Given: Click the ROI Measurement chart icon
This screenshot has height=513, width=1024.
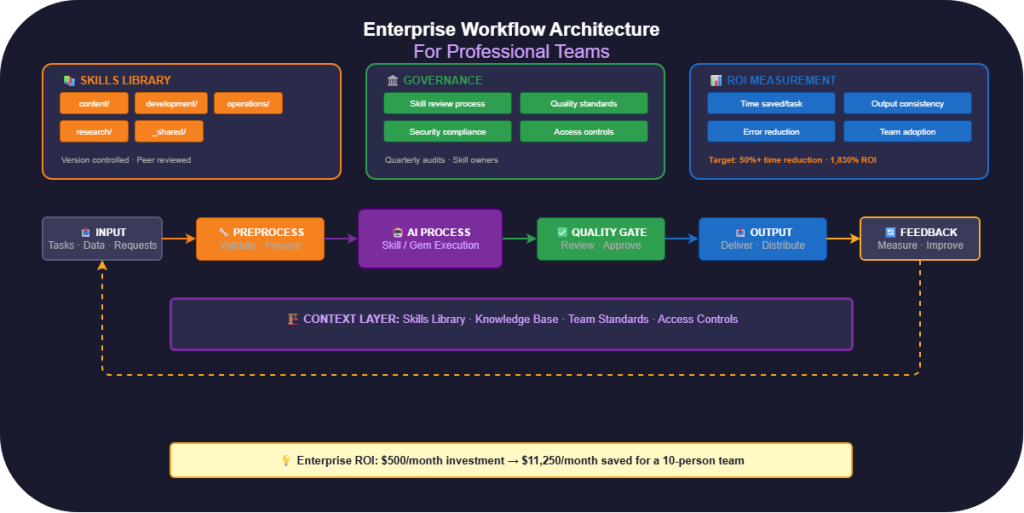Looking at the screenshot, I should click(x=716, y=81).
